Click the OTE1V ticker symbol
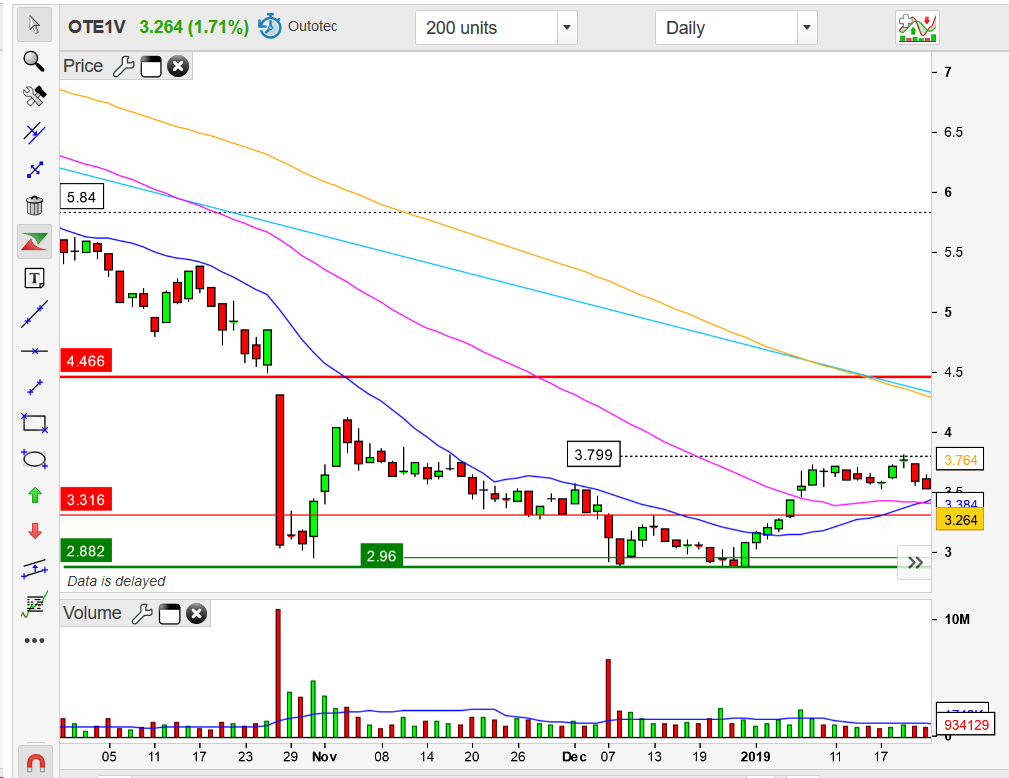 tap(98, 27)
